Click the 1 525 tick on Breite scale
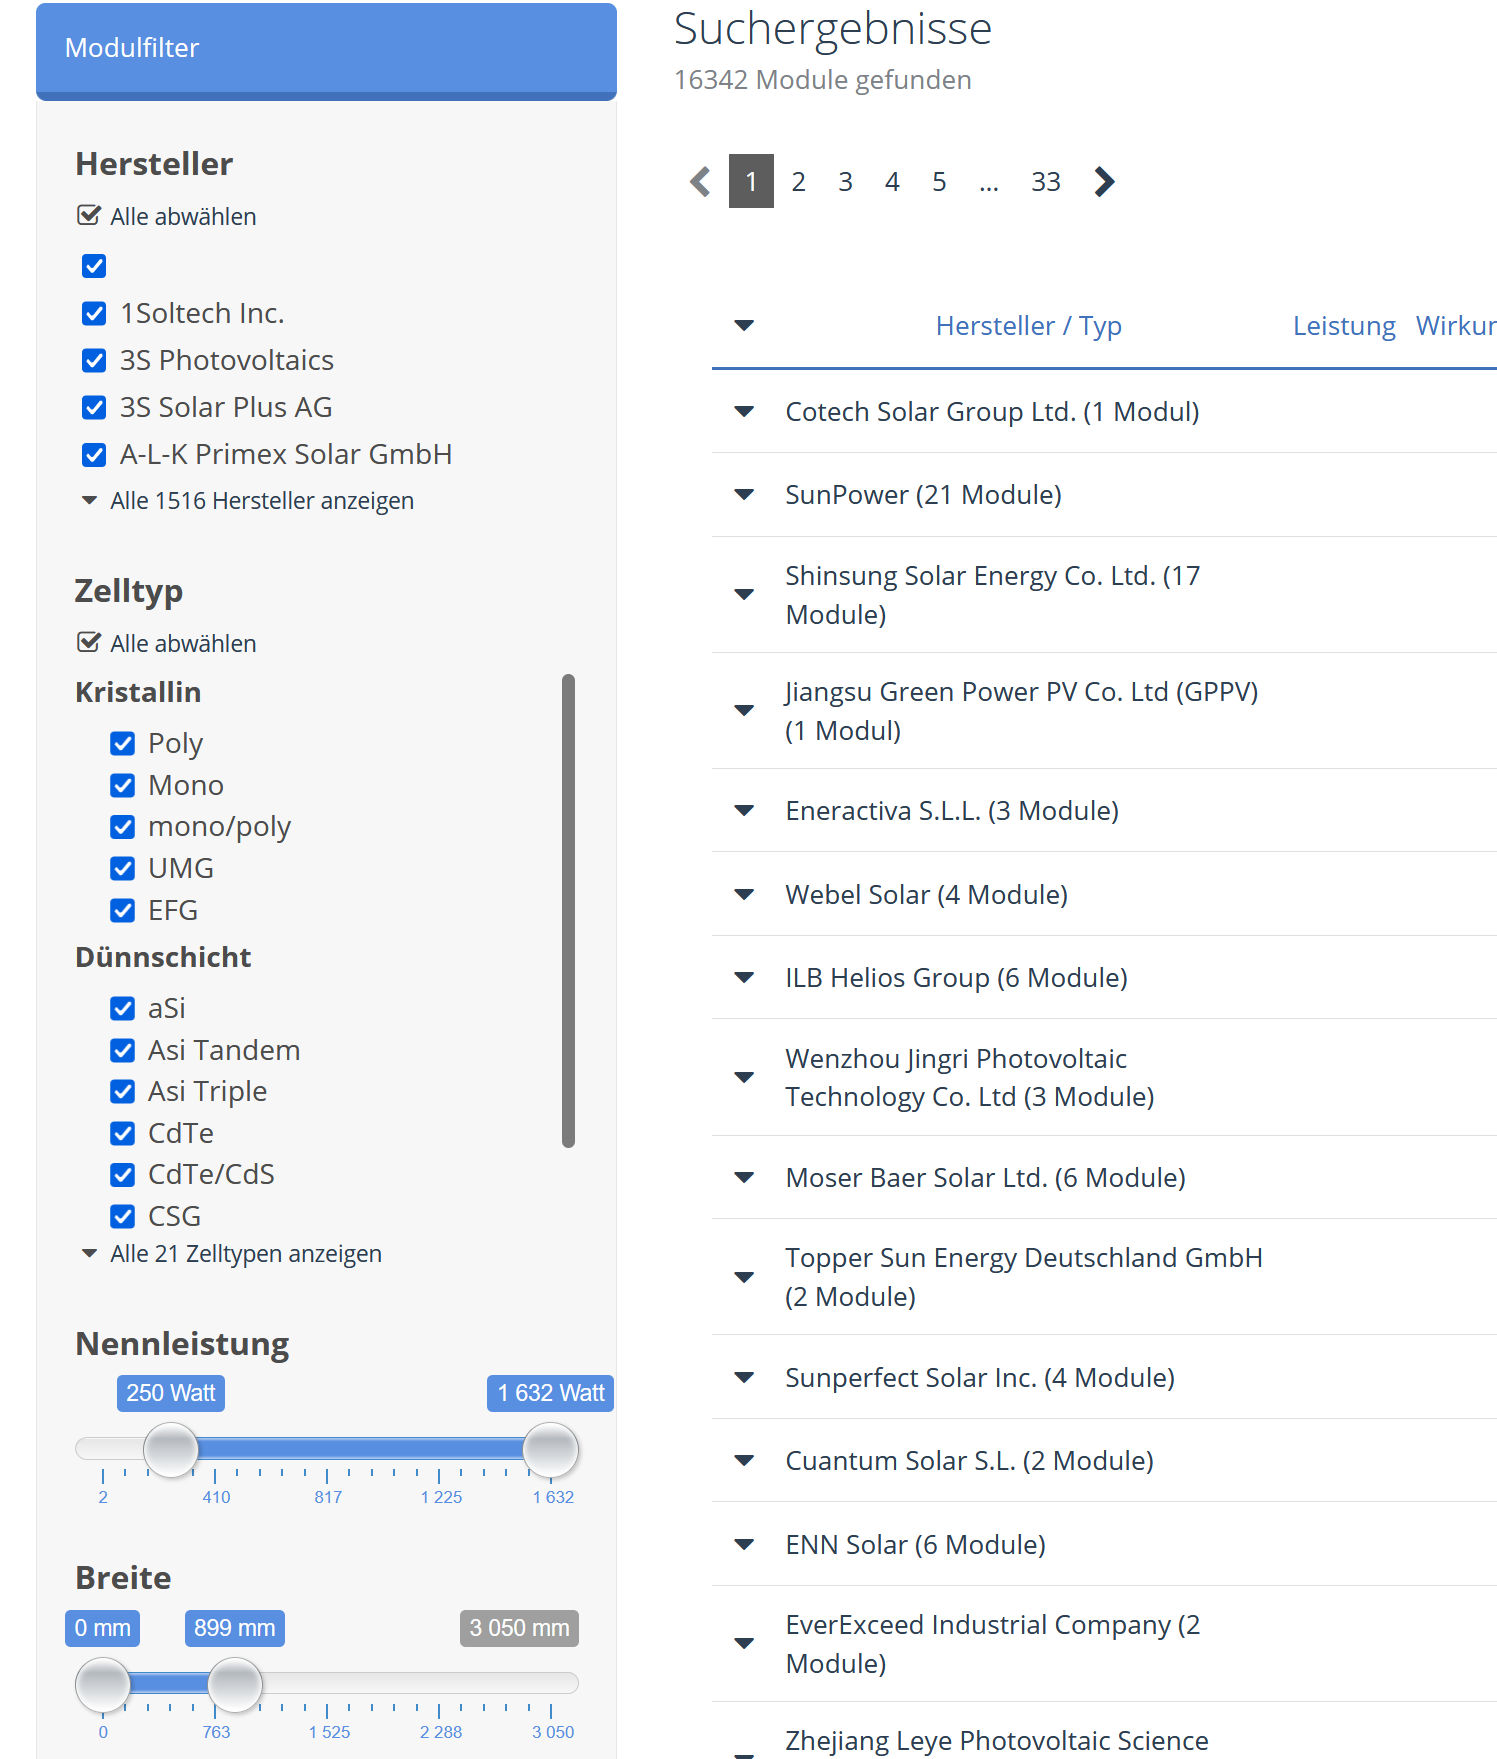Image resolution: width=1497 pixels, height=1759 pixels. pyautogui.click(x=329, y=1732)
